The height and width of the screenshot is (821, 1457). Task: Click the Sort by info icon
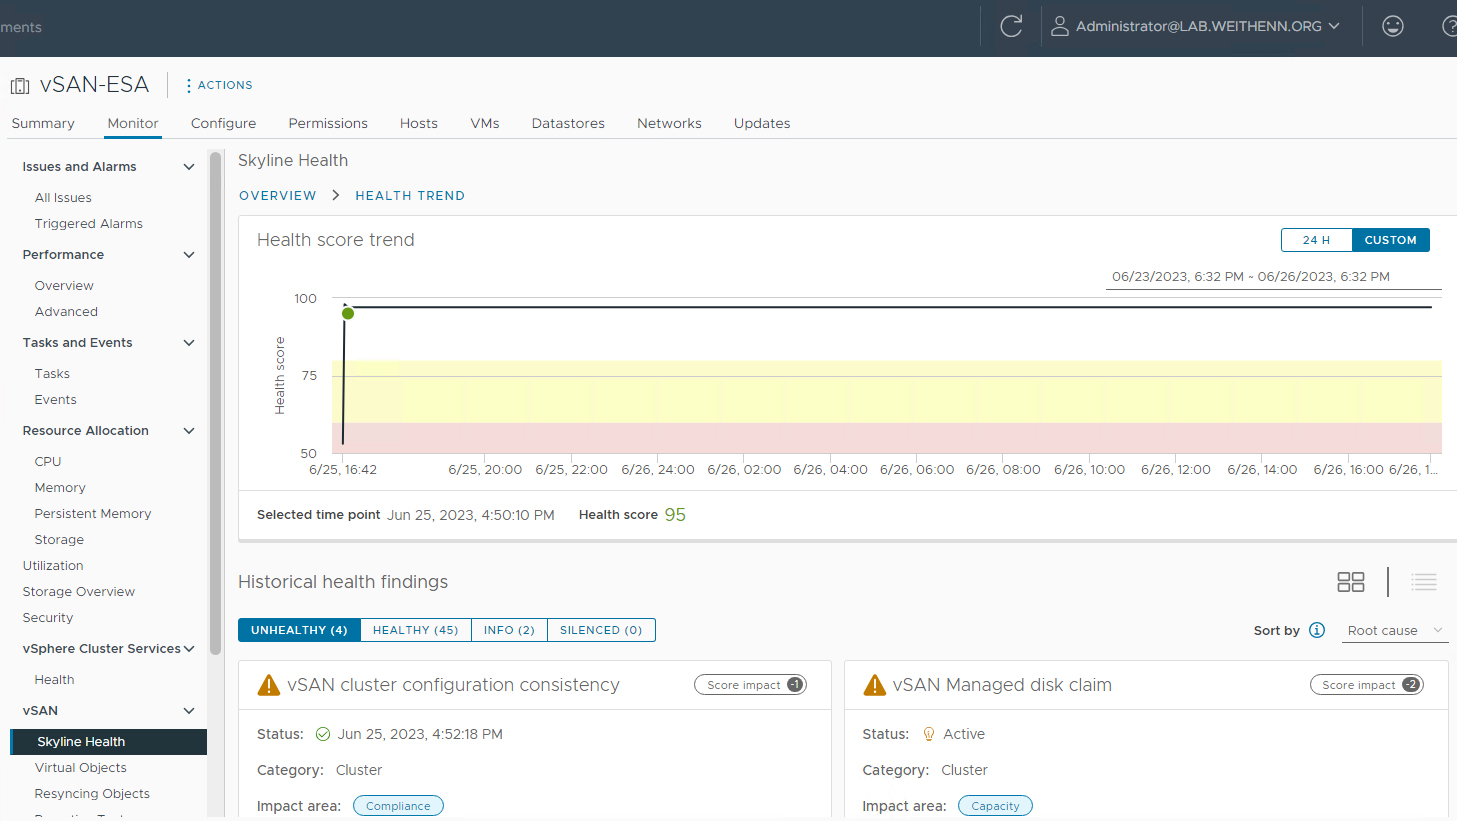(x=1317, y=630)
